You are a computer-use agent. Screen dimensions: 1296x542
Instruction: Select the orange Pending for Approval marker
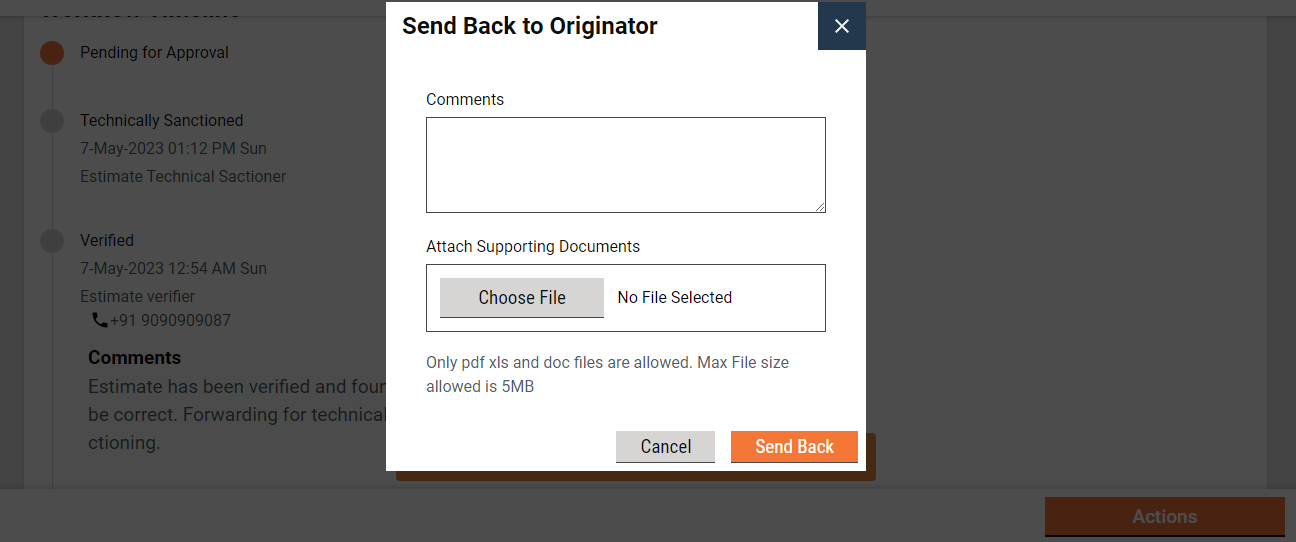(x=52, y=53)
